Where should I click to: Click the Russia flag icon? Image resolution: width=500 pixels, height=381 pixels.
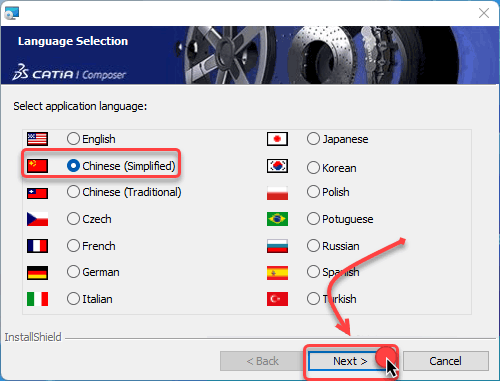point(277,246)
